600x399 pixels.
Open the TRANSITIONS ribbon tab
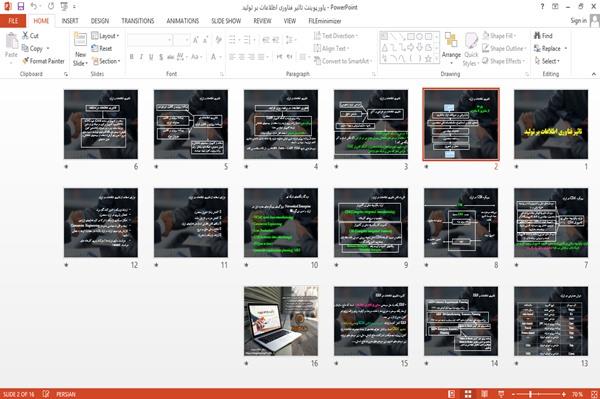(138, 21)
